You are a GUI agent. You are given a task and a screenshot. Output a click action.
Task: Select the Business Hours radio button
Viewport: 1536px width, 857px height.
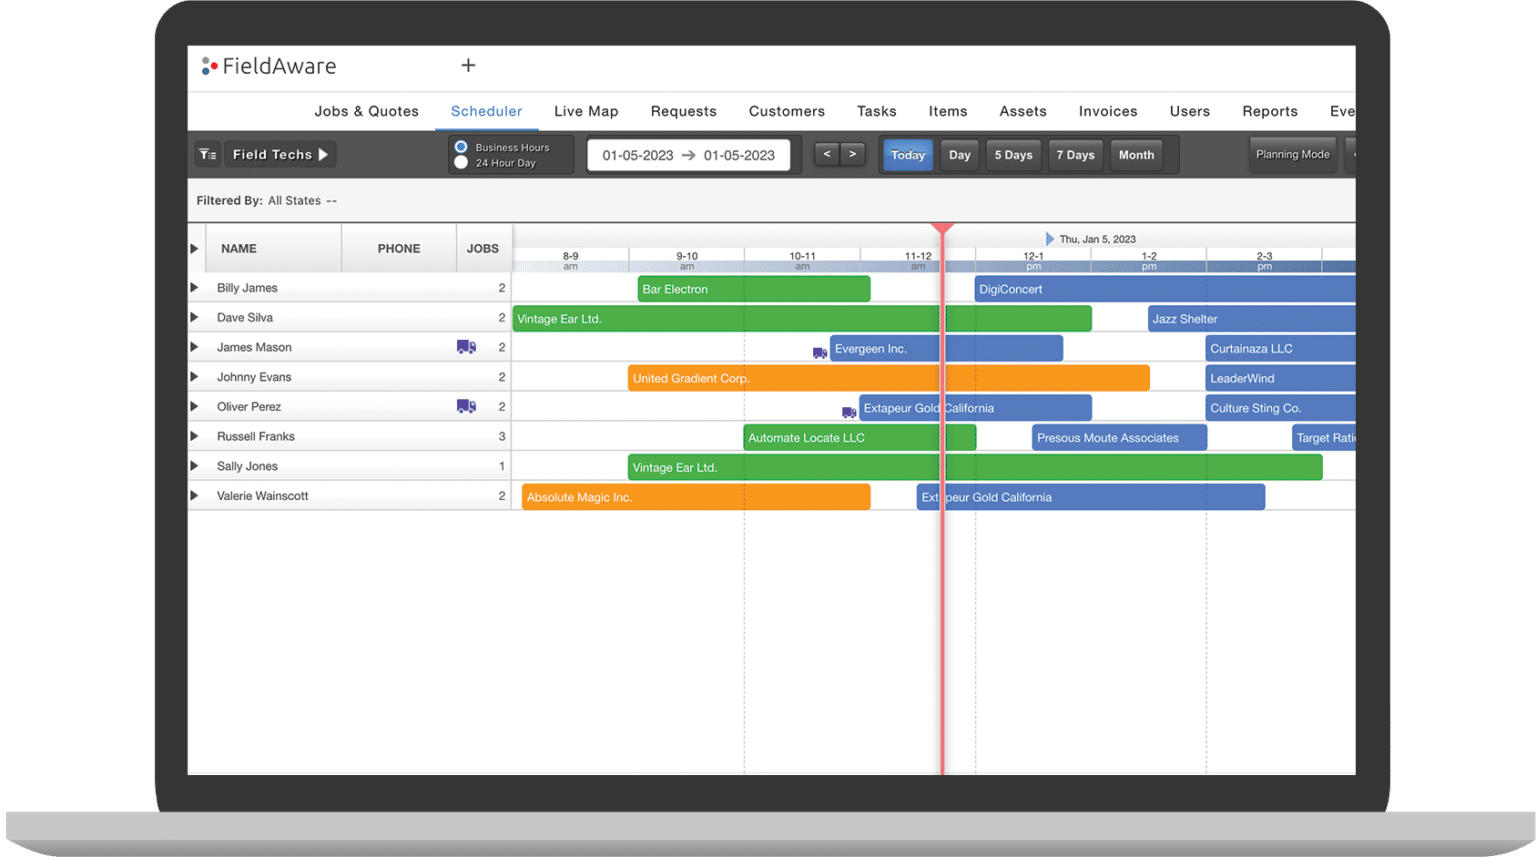(461, 146)
